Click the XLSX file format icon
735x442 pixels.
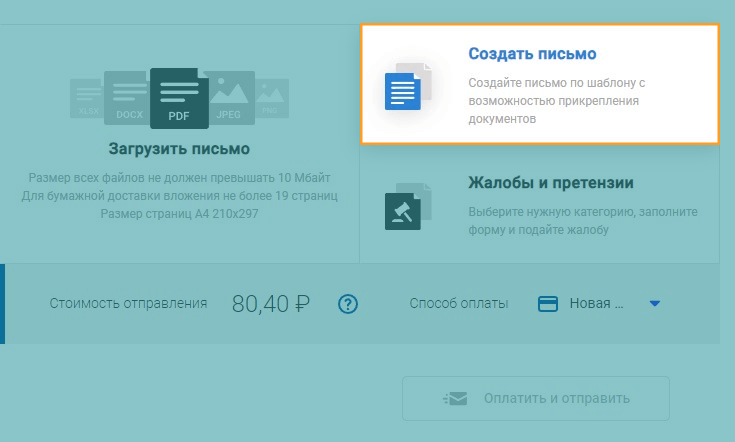tap(87, 98)
